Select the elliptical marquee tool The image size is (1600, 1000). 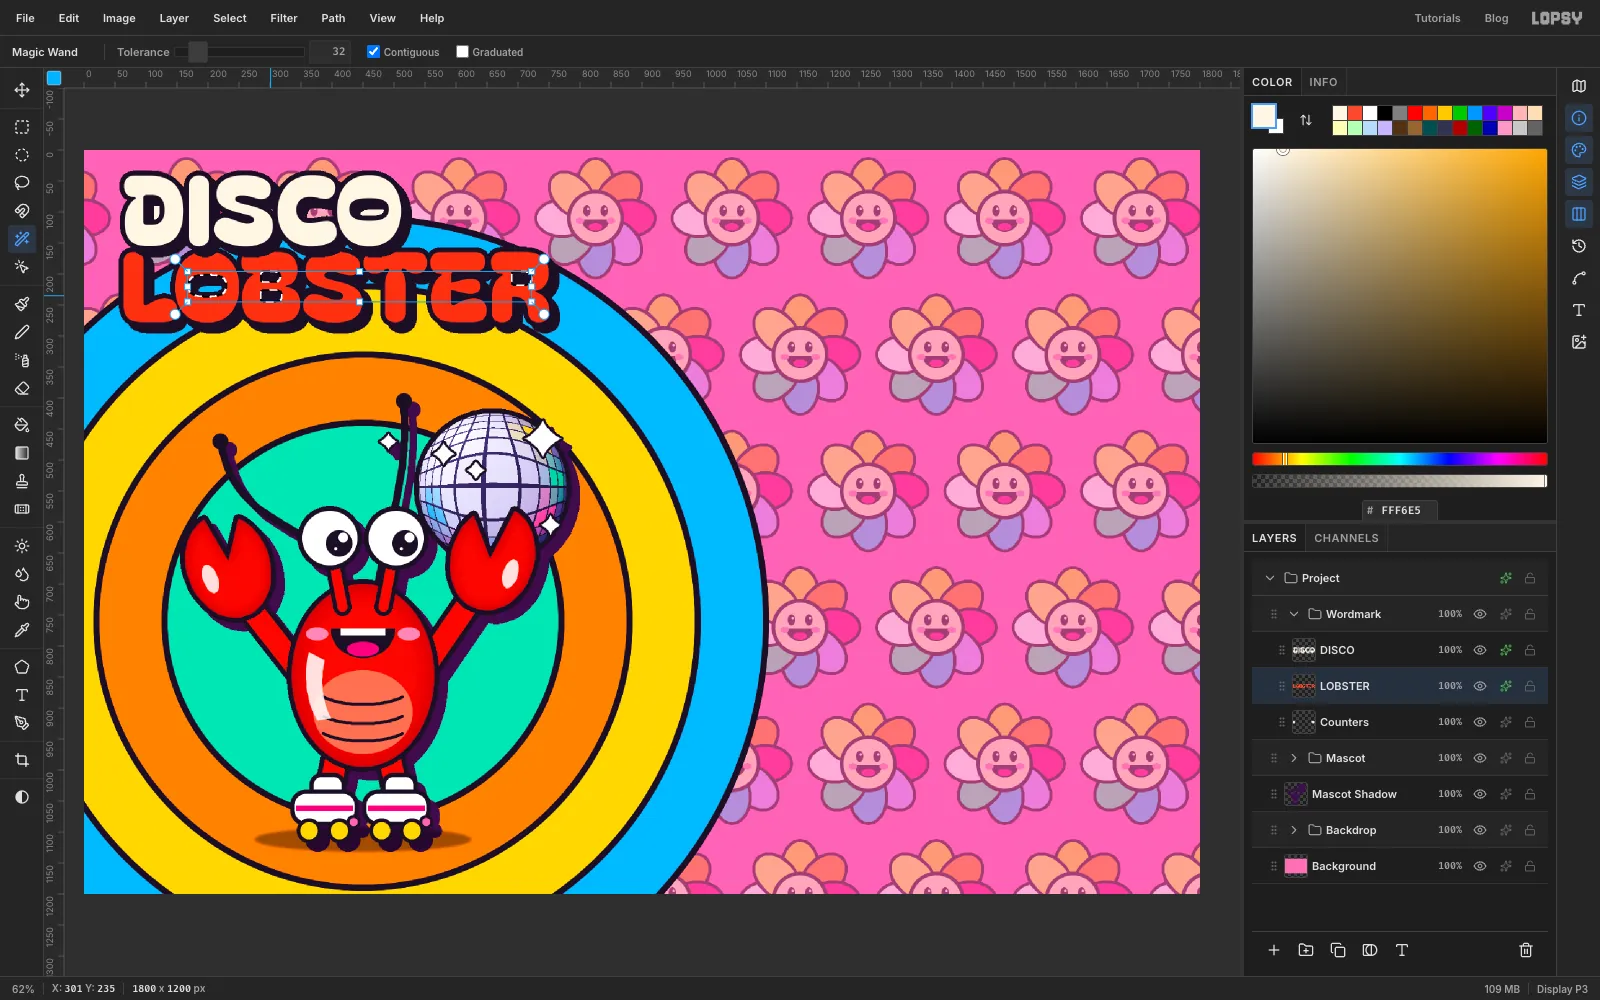(x=22, y=155)
